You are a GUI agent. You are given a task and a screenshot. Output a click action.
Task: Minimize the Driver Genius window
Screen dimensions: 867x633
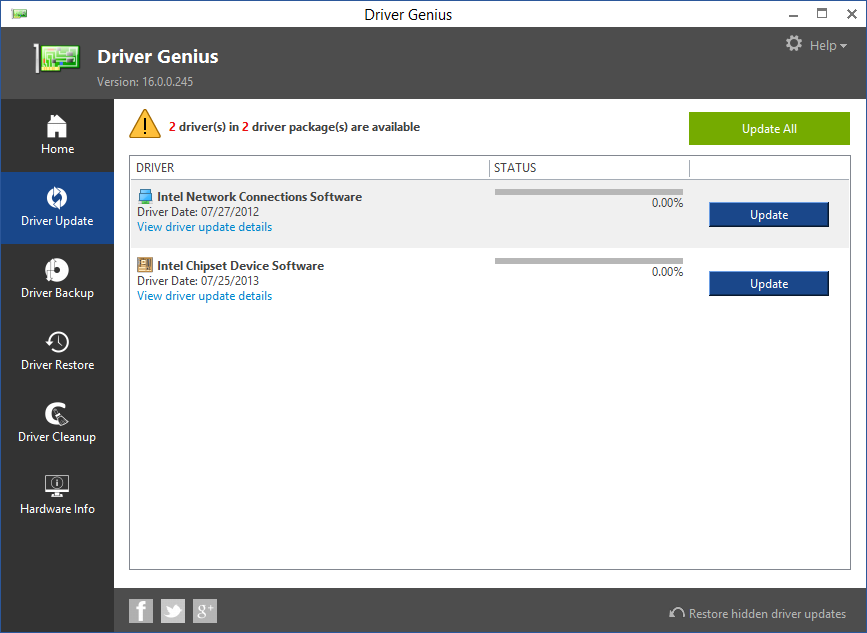point(793,14)
